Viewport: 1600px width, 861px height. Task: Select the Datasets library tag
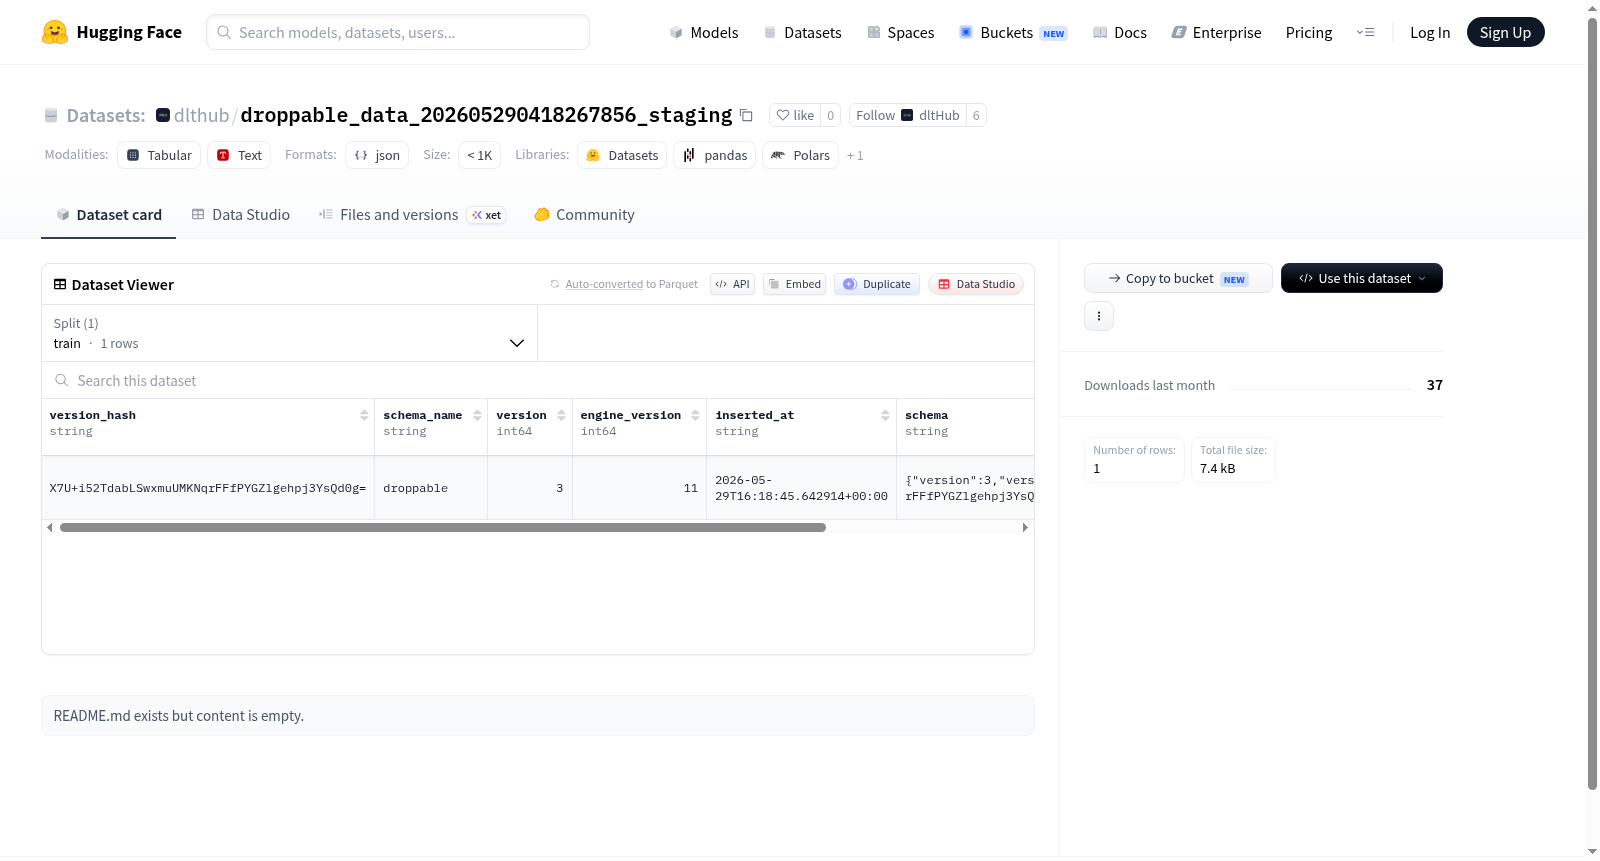pos(622,155)
